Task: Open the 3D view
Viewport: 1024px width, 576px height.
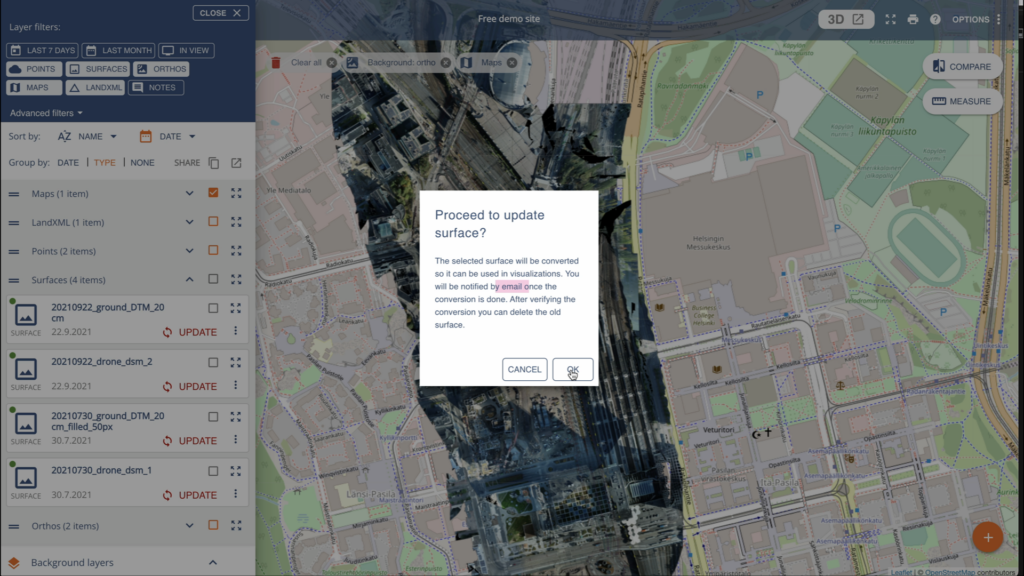Action: tap(846, 20)
